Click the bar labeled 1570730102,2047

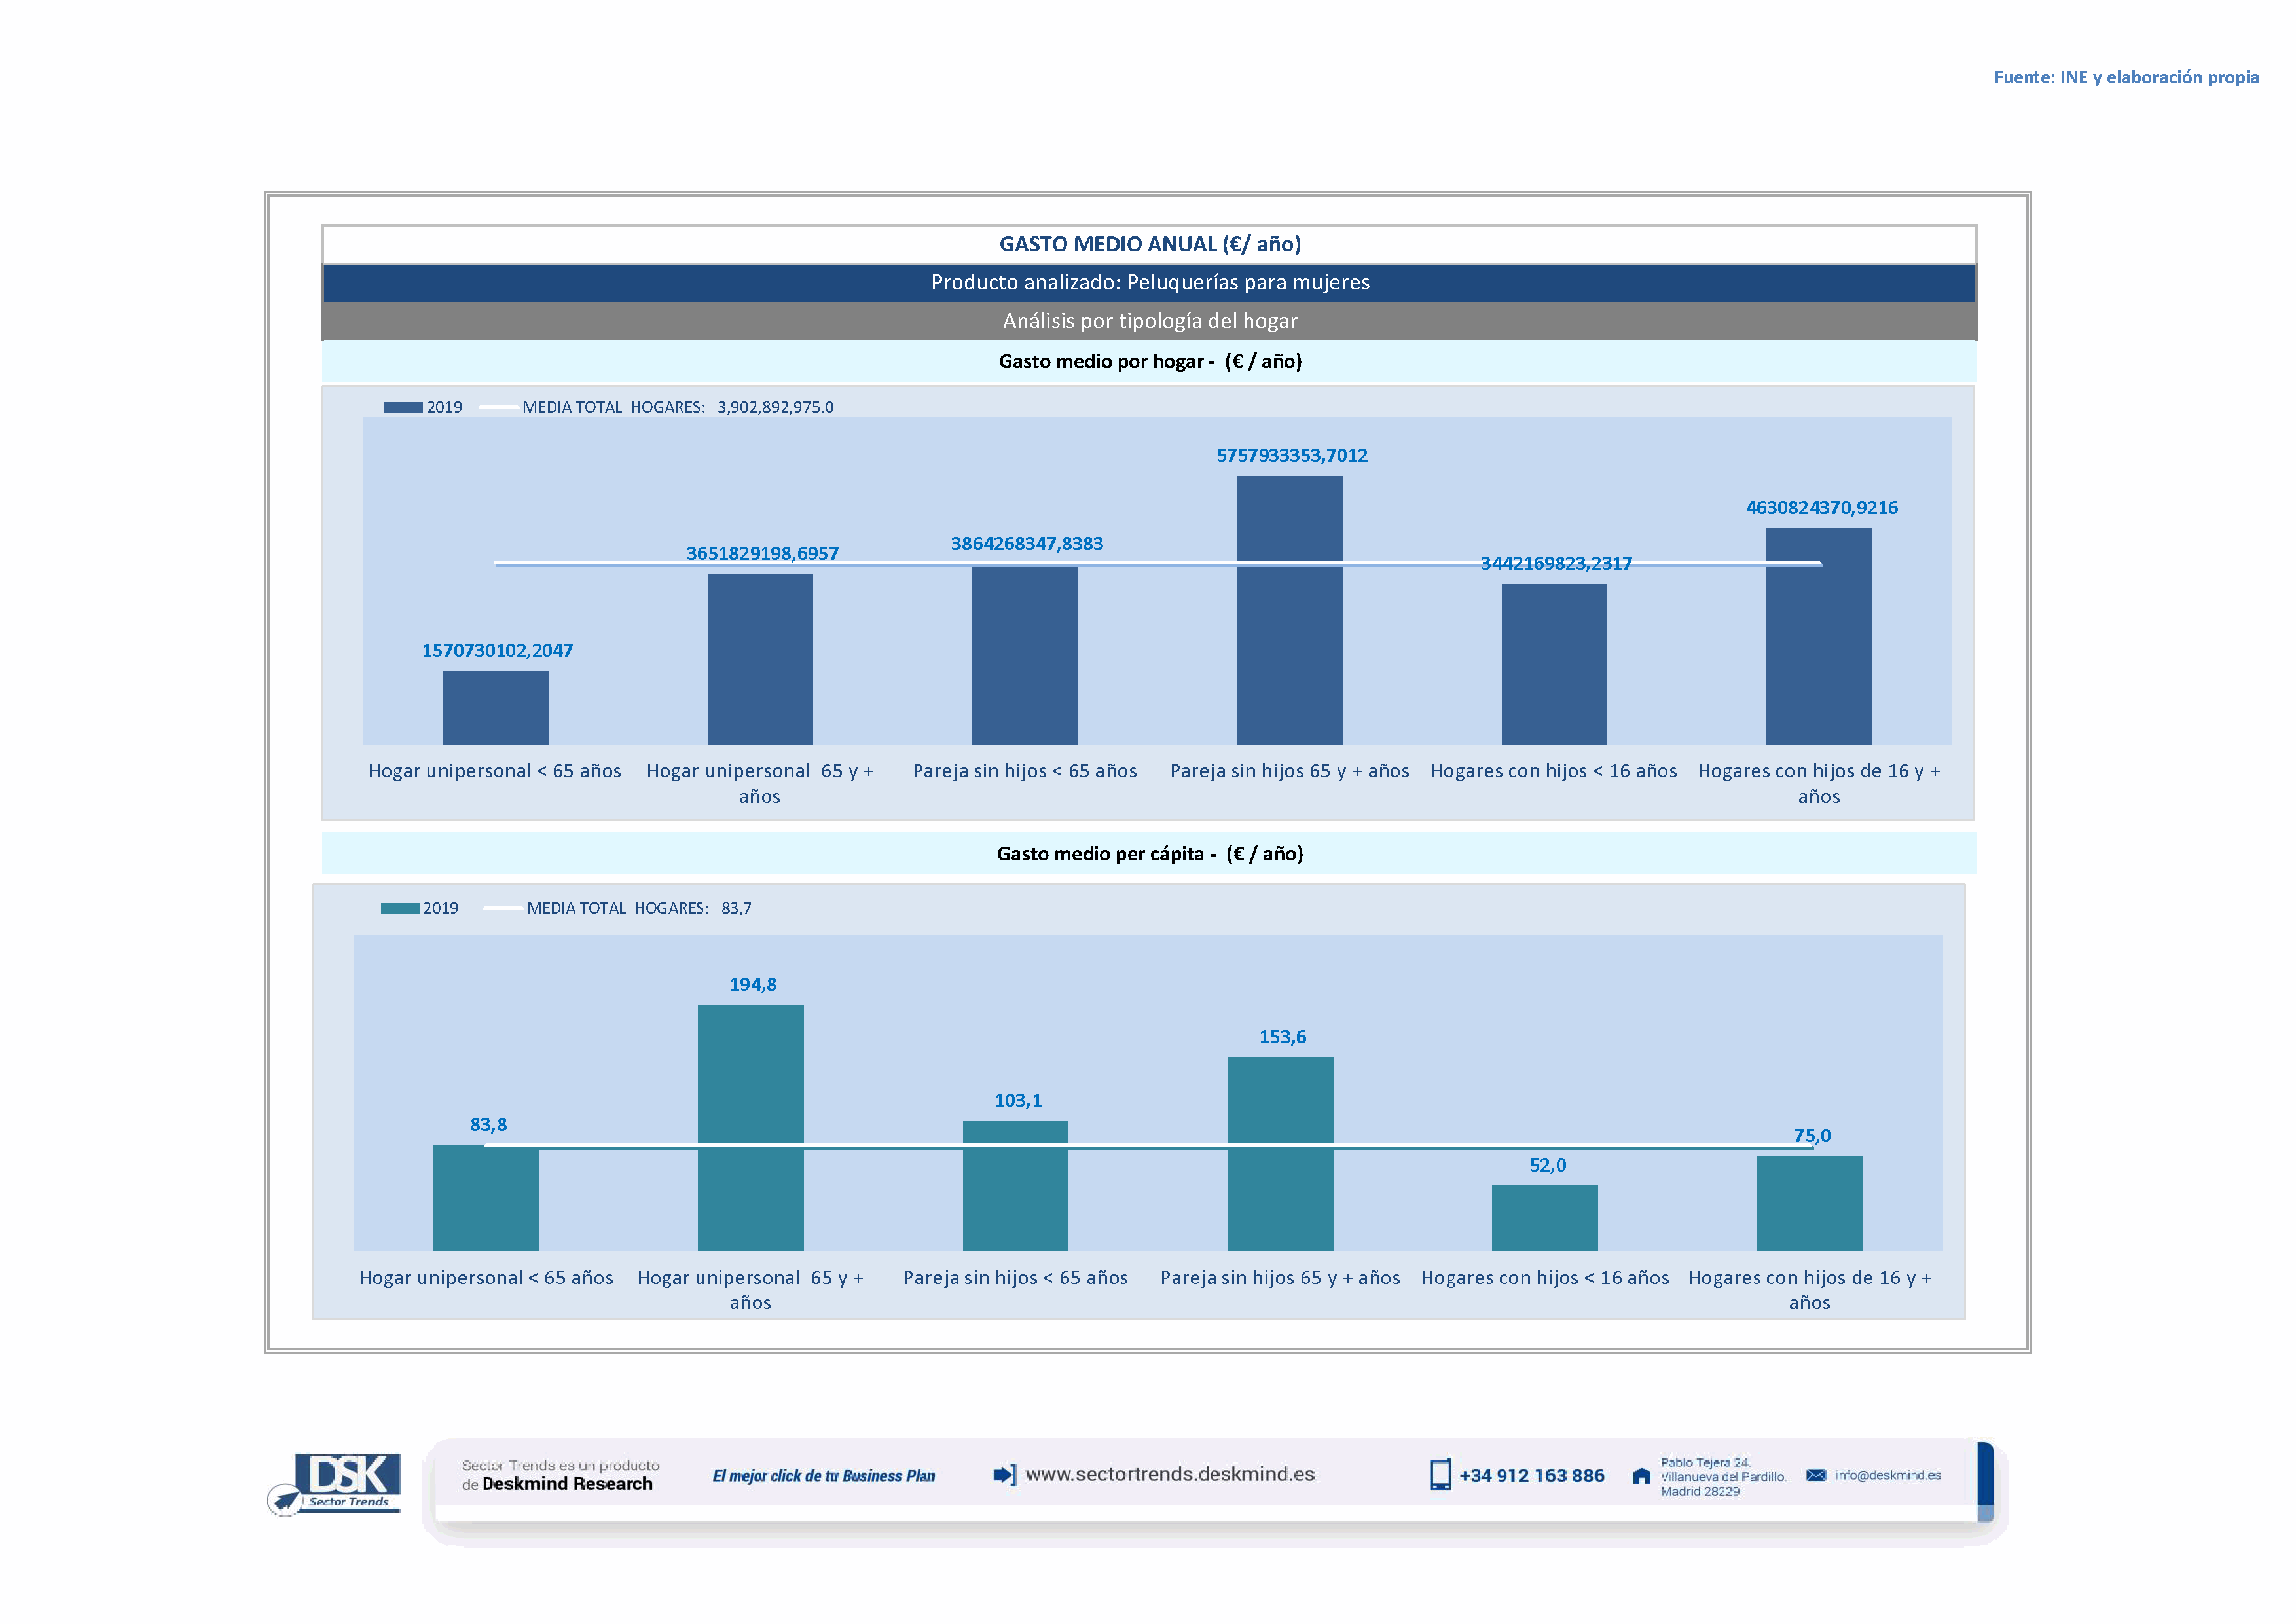(495, 707)
